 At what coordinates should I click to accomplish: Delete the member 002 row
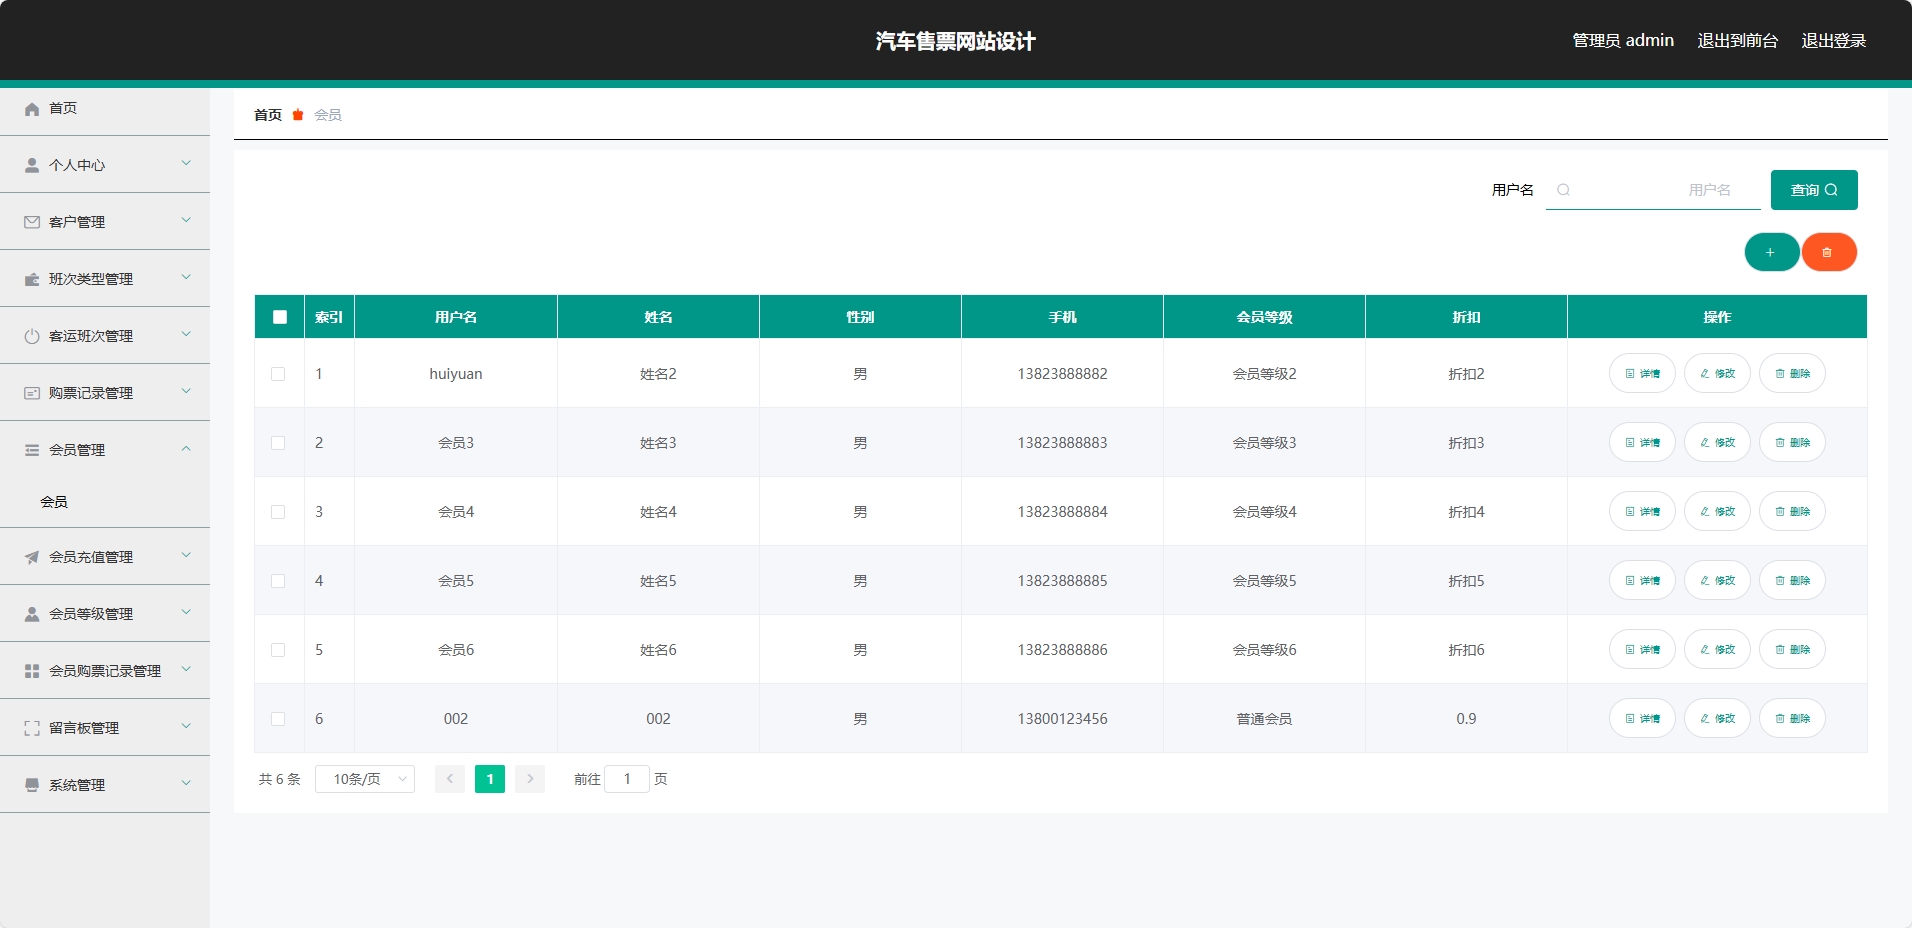pyautogui.click(x=1791, y=719)
